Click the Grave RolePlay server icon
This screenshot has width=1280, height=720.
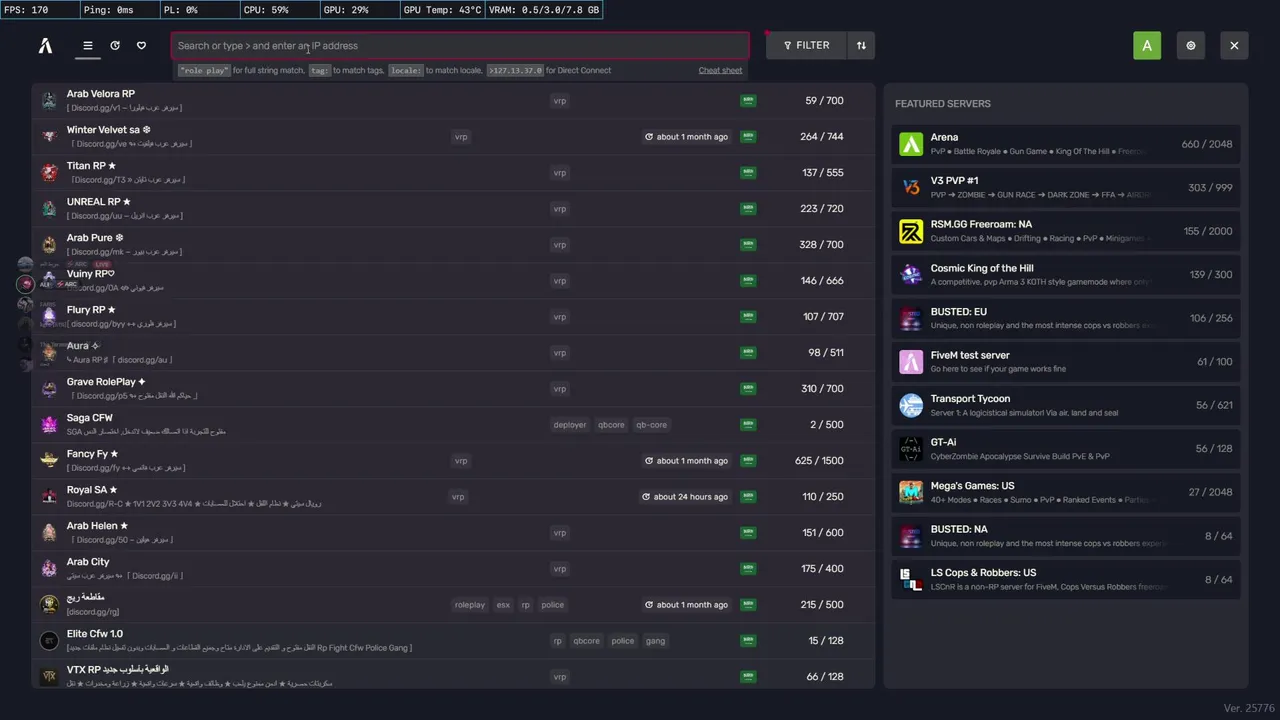pos(49,388)
